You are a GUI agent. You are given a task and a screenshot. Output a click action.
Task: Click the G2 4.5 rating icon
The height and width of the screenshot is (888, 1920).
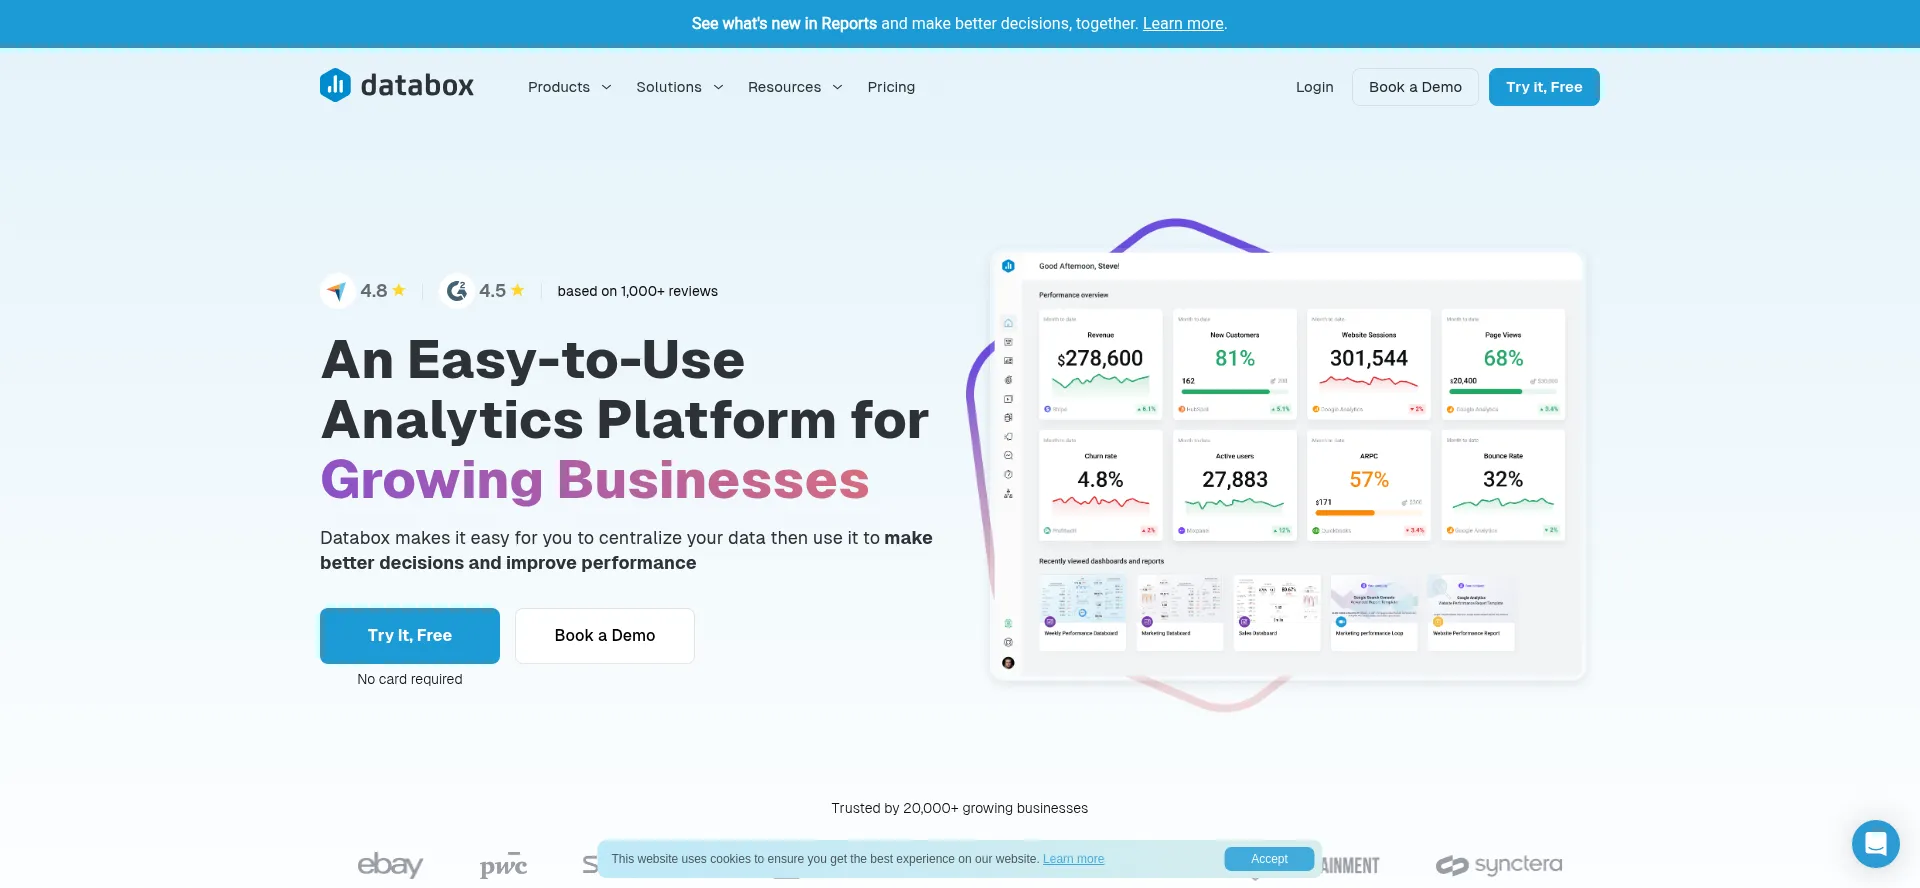click(x=457, y=291)
